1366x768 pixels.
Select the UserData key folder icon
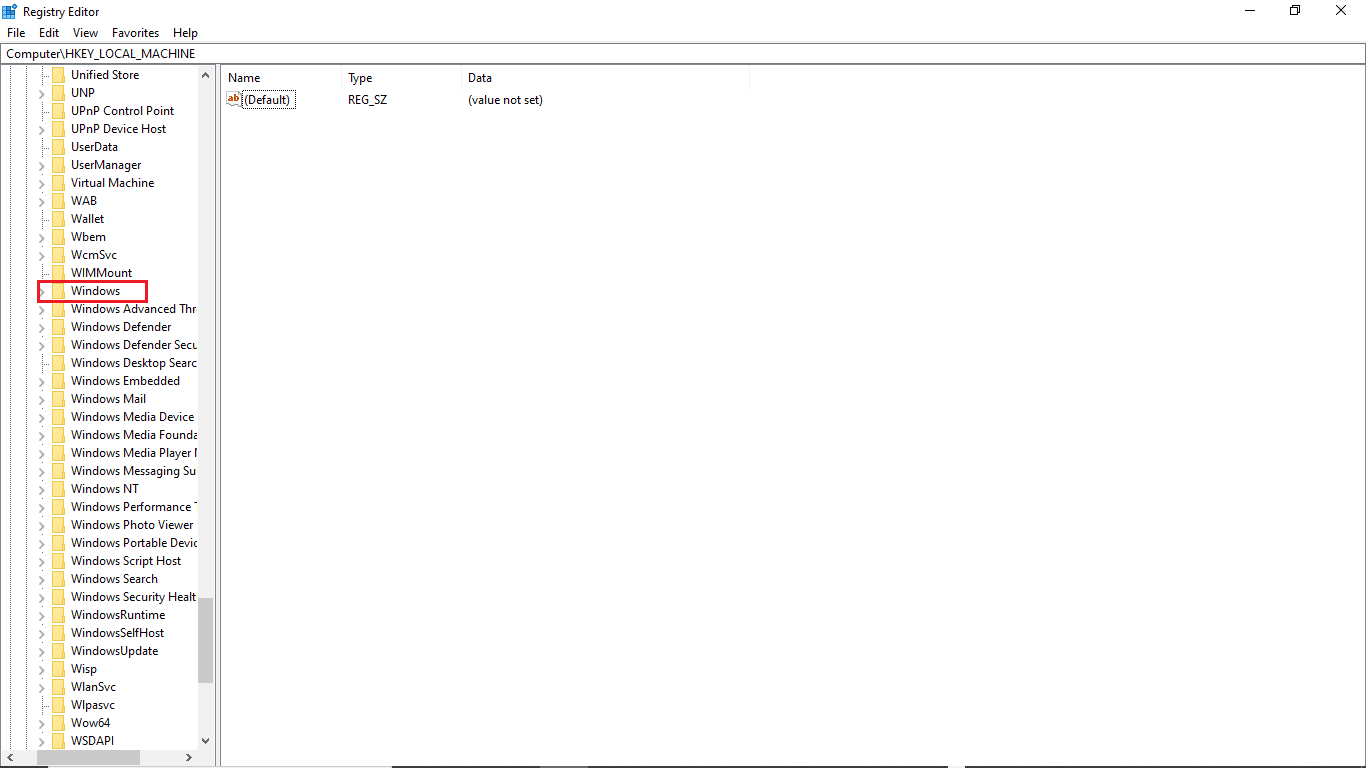coord(58,147)
